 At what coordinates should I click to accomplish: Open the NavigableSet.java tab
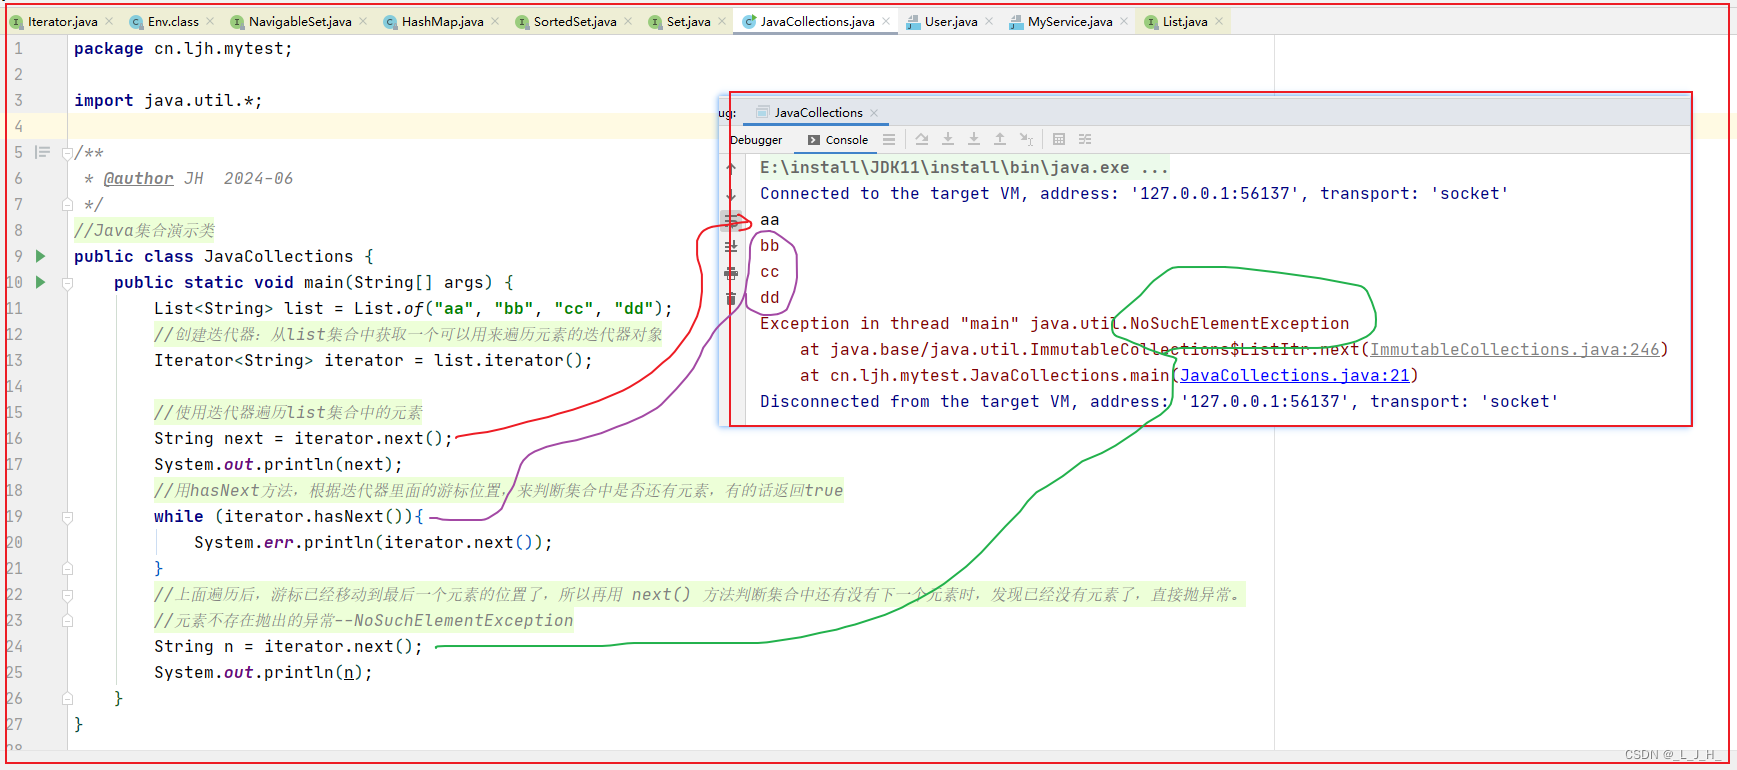tap(300, 21)
